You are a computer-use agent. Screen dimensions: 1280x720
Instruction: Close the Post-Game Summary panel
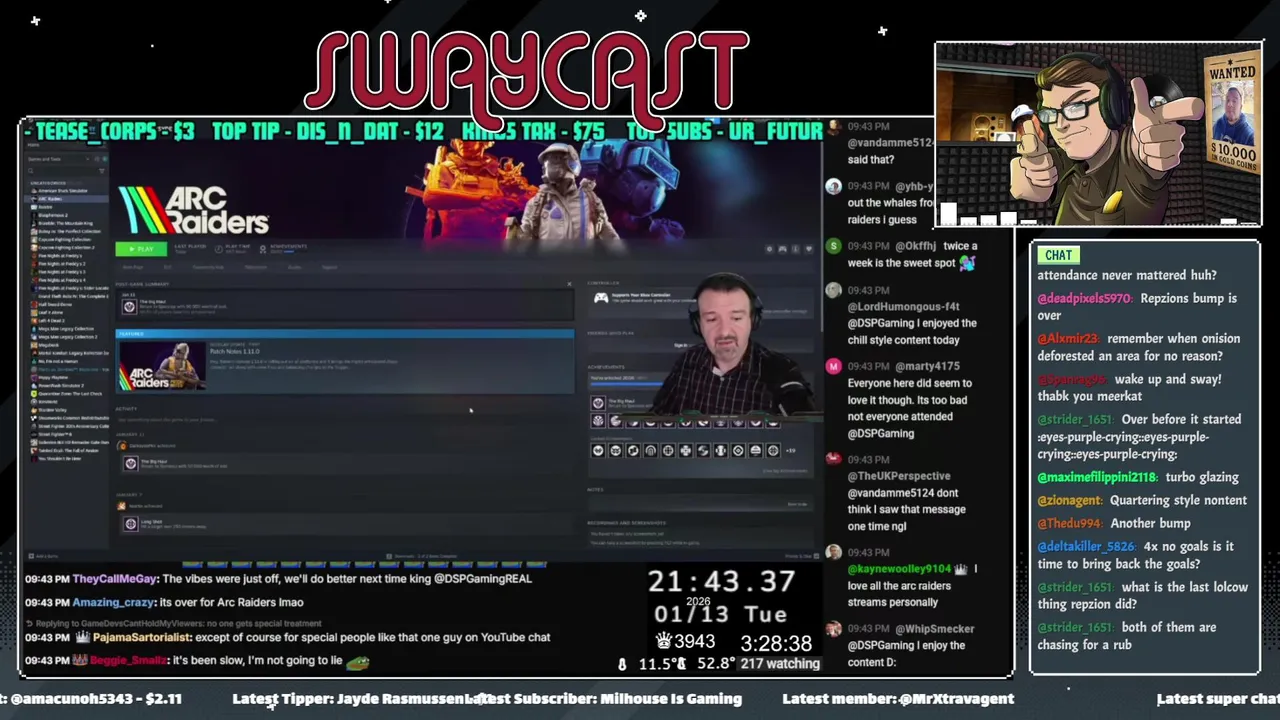point(569,284)
